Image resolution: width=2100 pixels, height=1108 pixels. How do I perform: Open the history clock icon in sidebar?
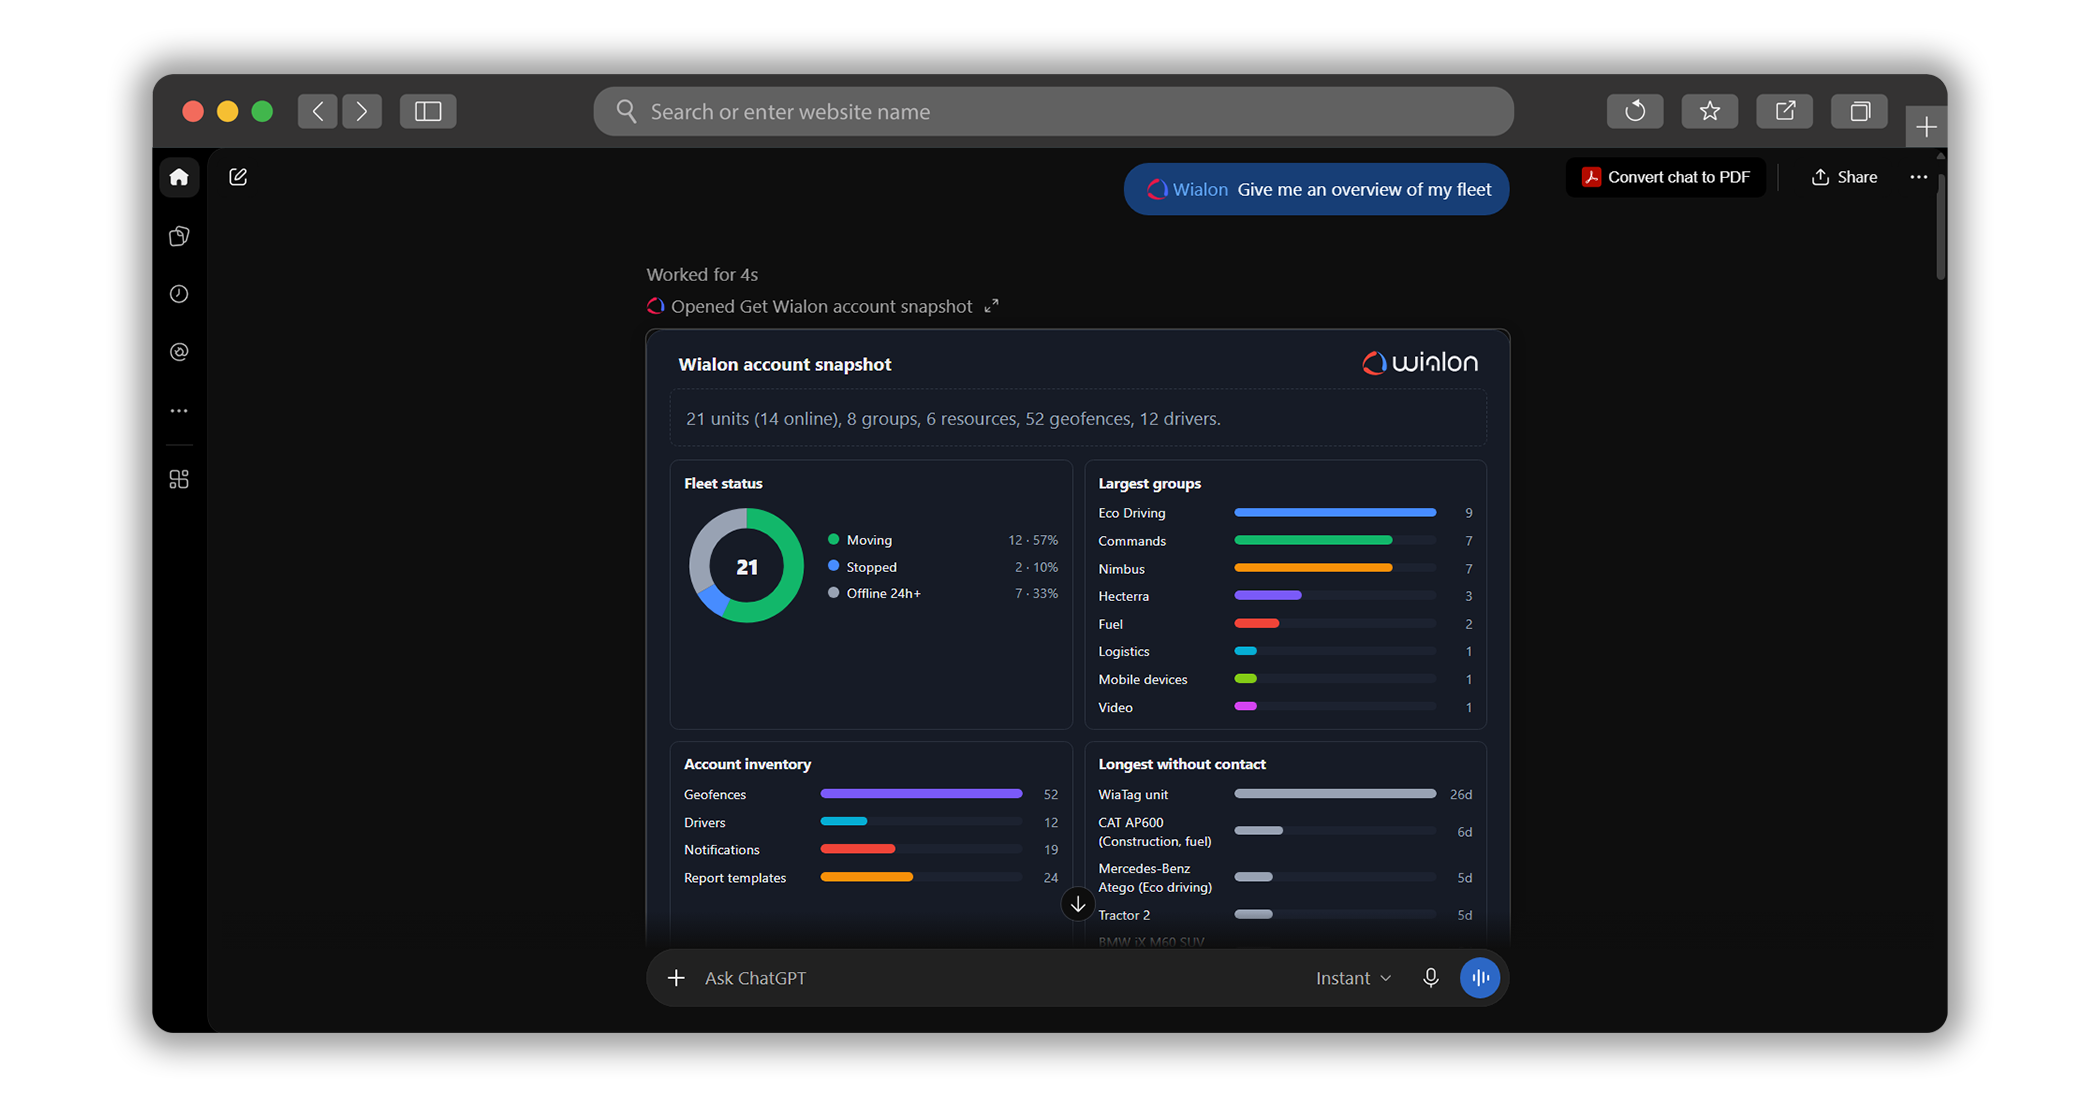point(179,294)
